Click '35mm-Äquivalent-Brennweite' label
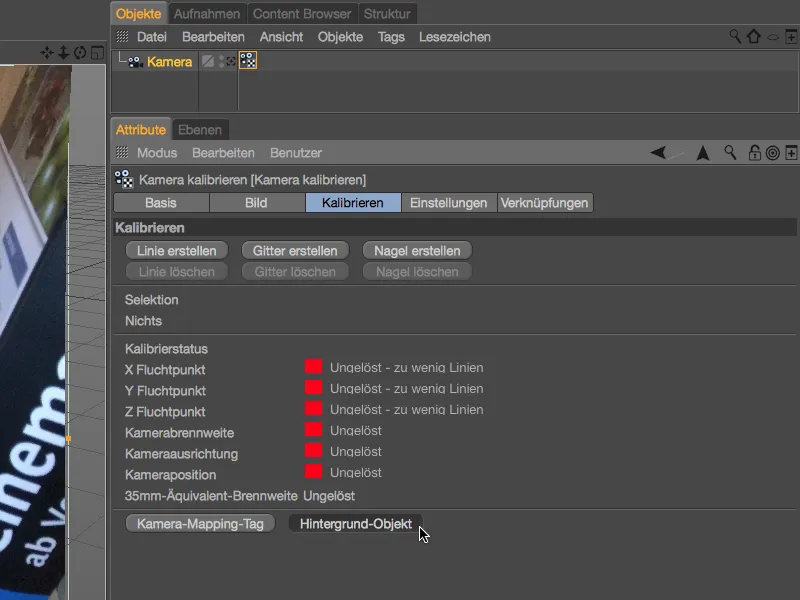Screen dimensions: 800x600 tap(211, 495)
